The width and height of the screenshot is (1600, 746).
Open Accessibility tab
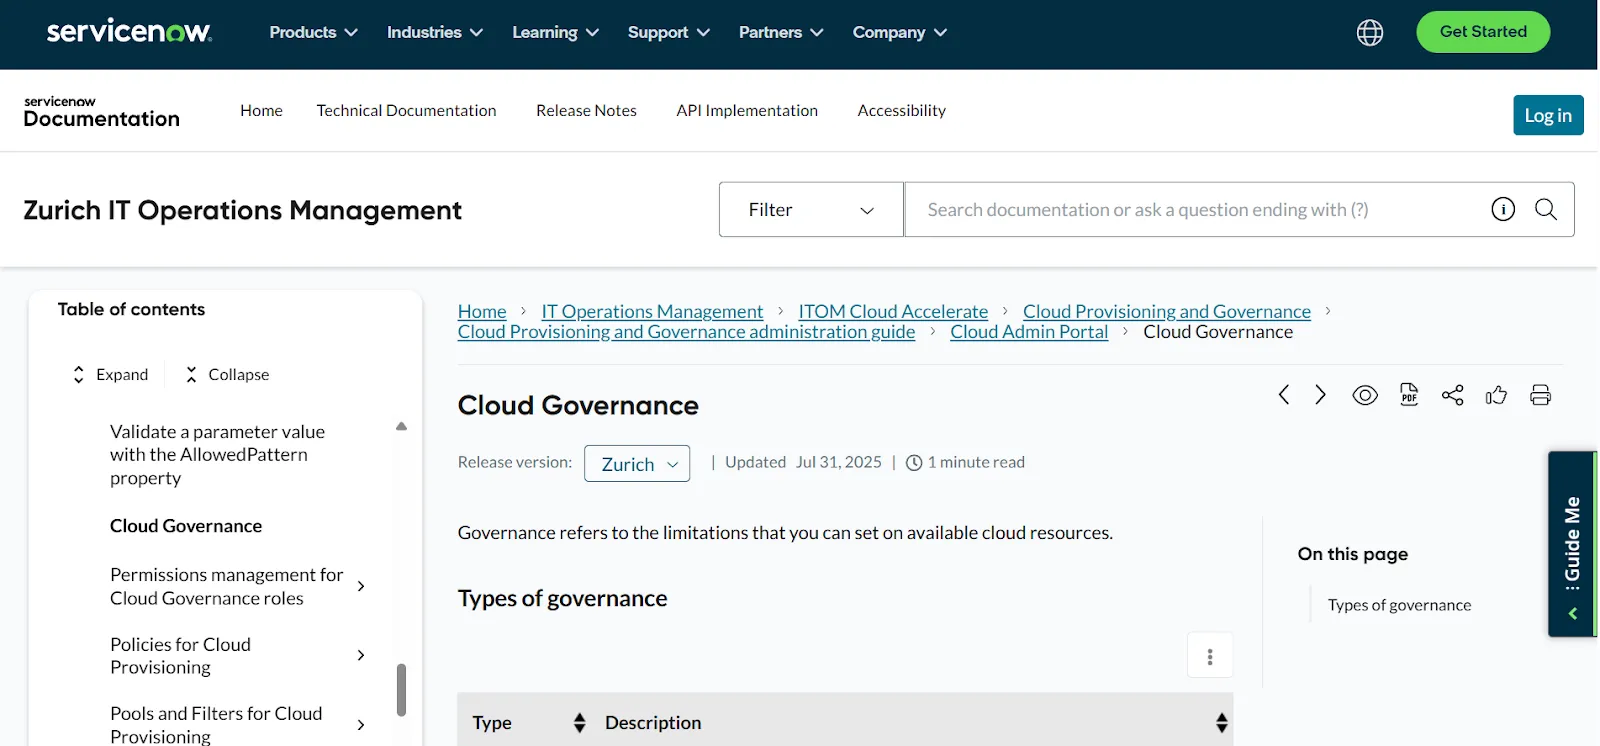point(901,110)
